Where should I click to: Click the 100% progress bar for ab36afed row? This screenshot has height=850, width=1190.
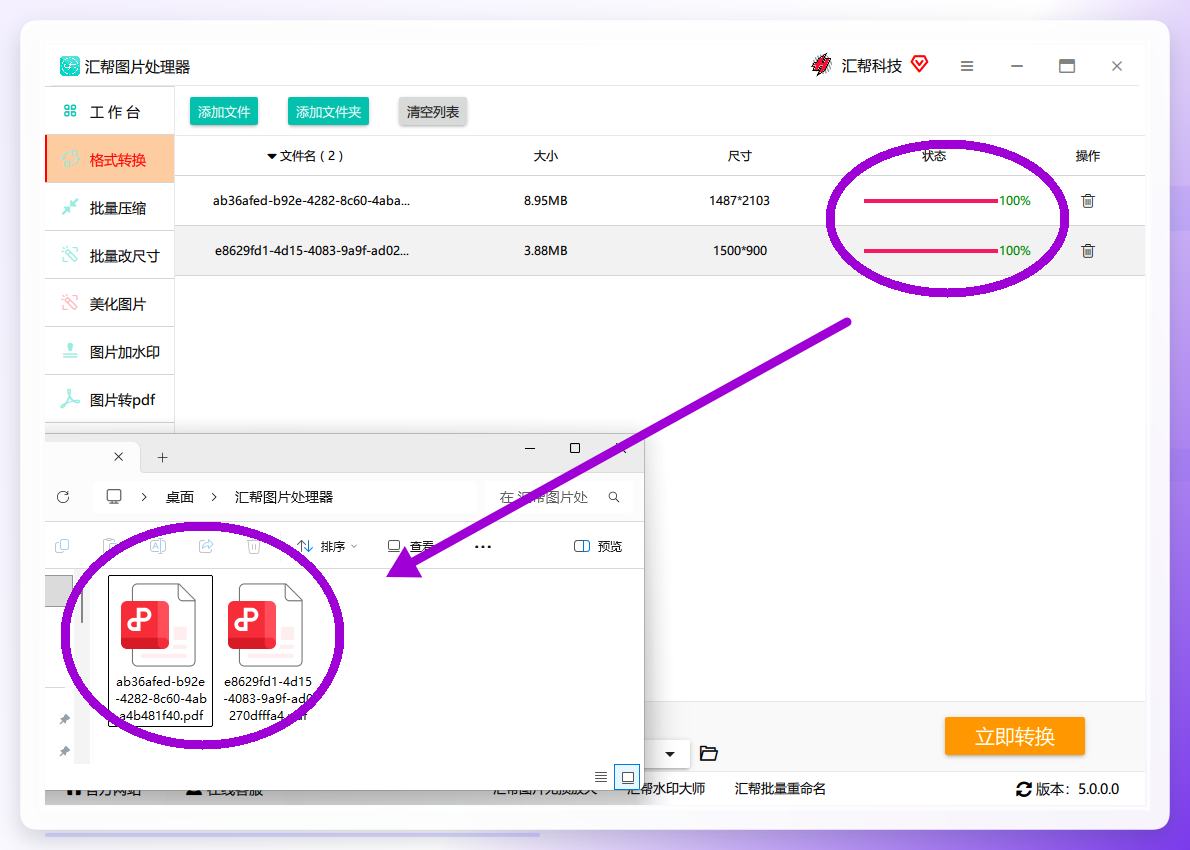(x=930, y=201)
